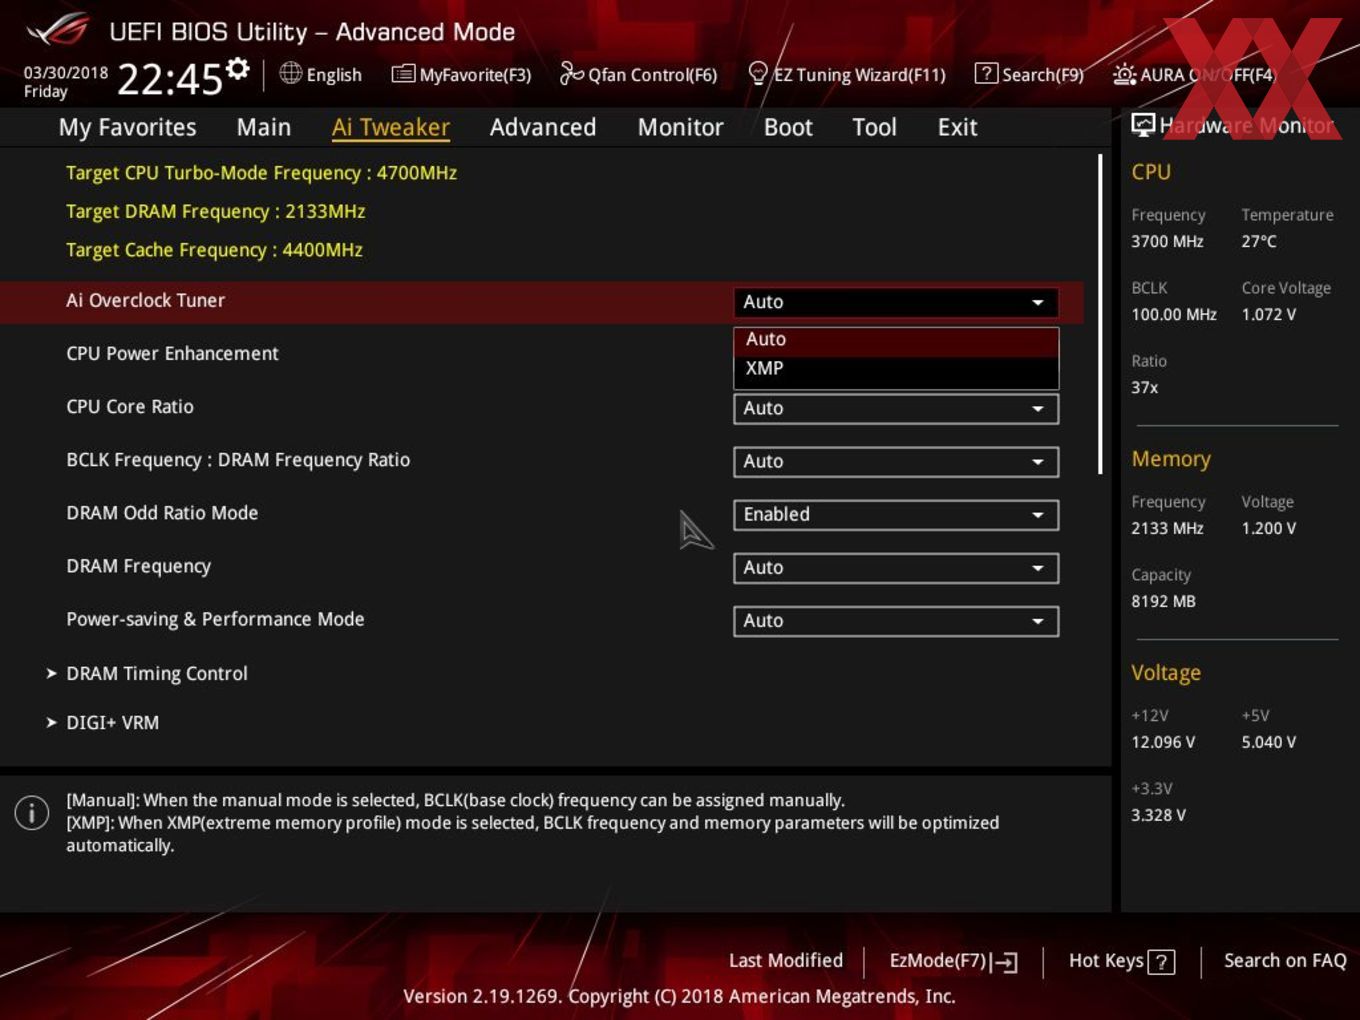Screen dimensions: 1360x1020
Task: Open the CPU Core Ratio dropdown
Action: [896, 408]
